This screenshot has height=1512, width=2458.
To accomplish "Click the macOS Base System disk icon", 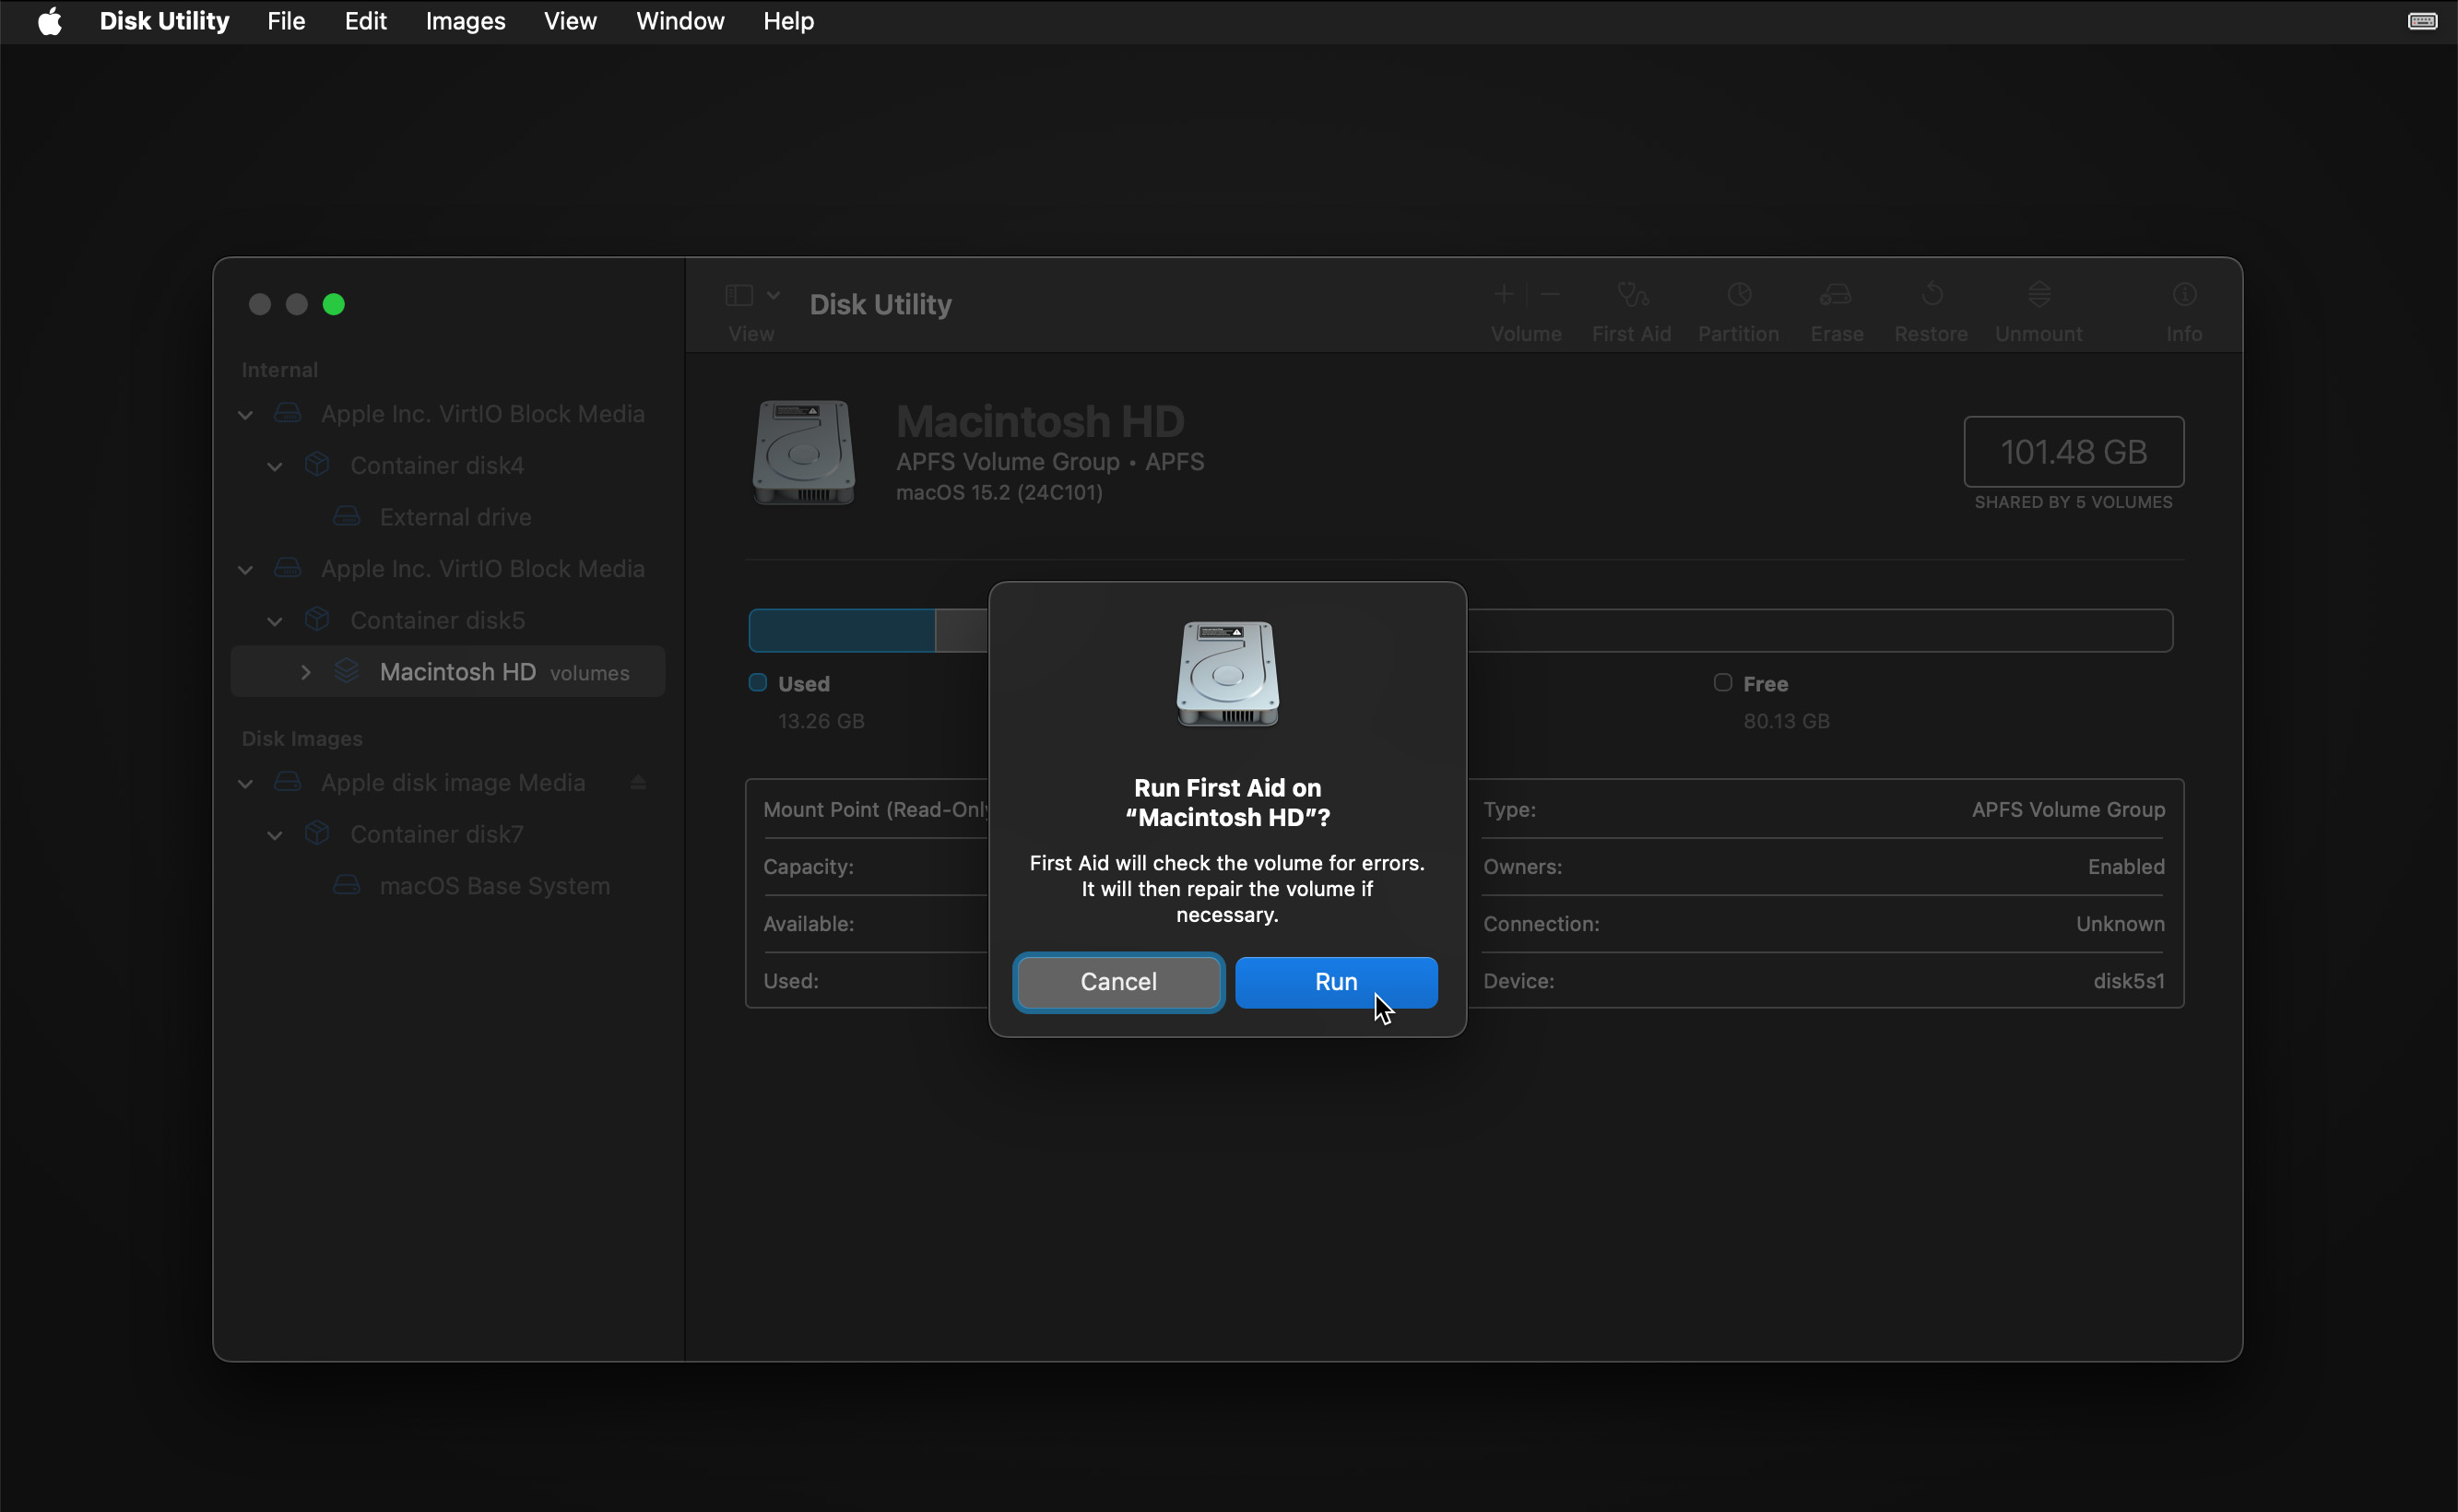I will click(347, 885).
